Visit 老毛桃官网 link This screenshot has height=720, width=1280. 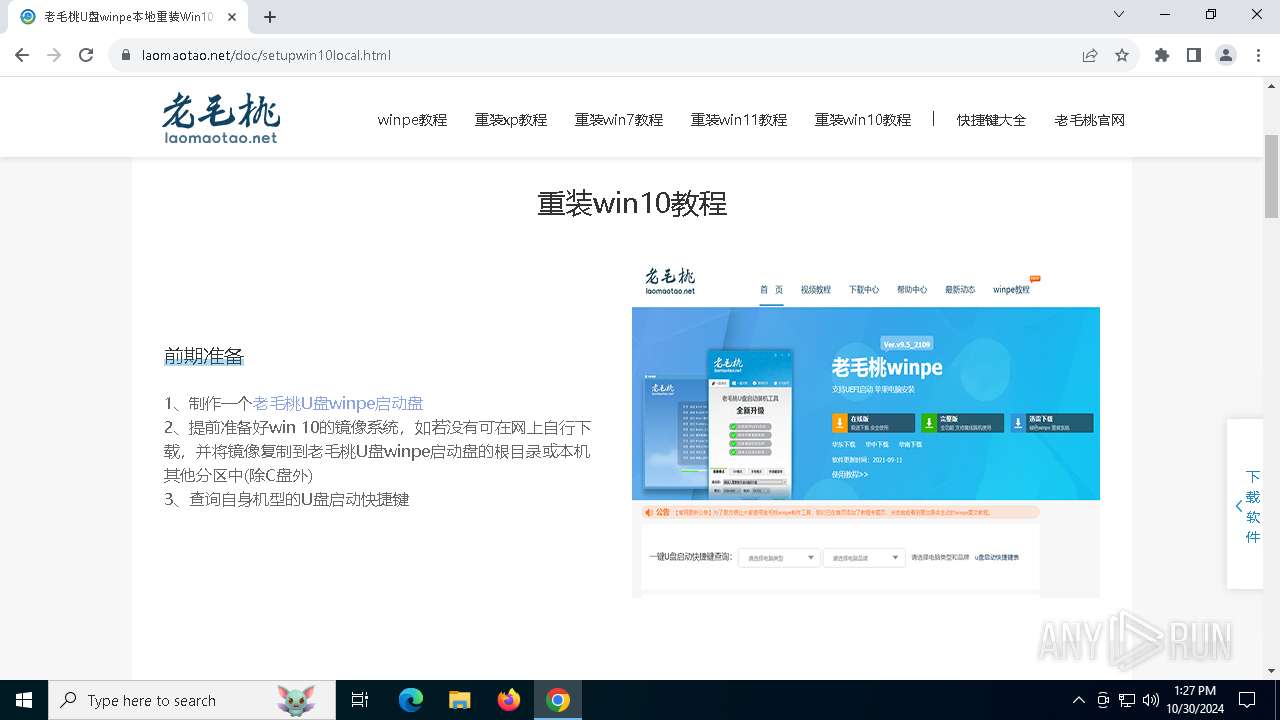click(1090, 120)
